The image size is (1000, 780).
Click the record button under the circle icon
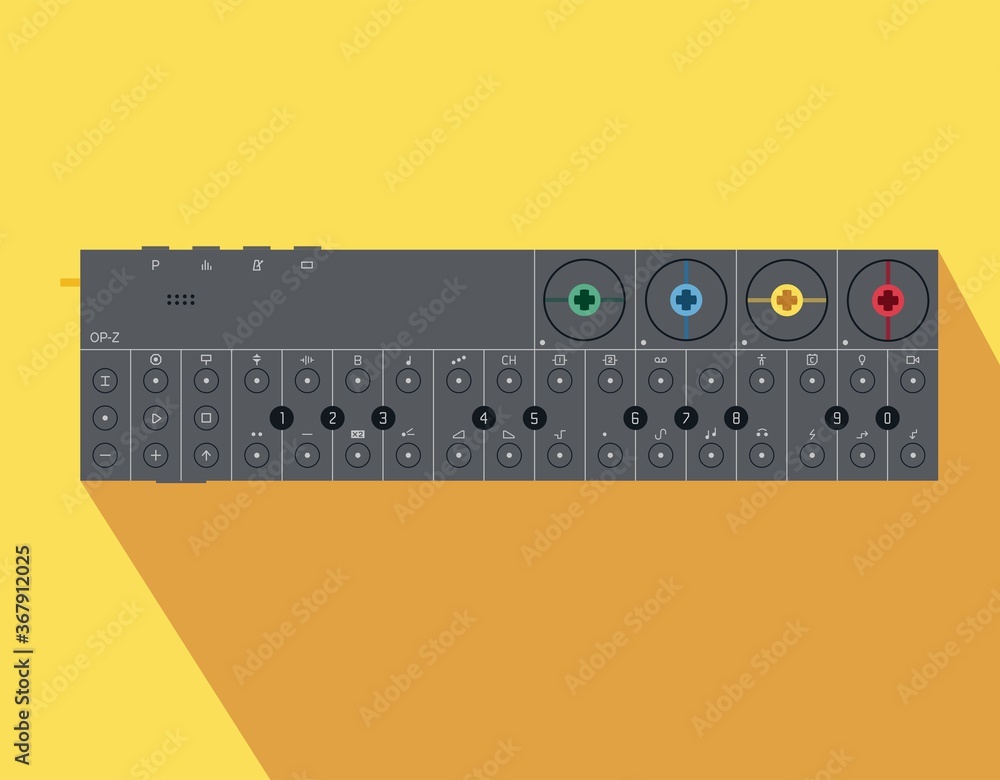click(156, 381)
